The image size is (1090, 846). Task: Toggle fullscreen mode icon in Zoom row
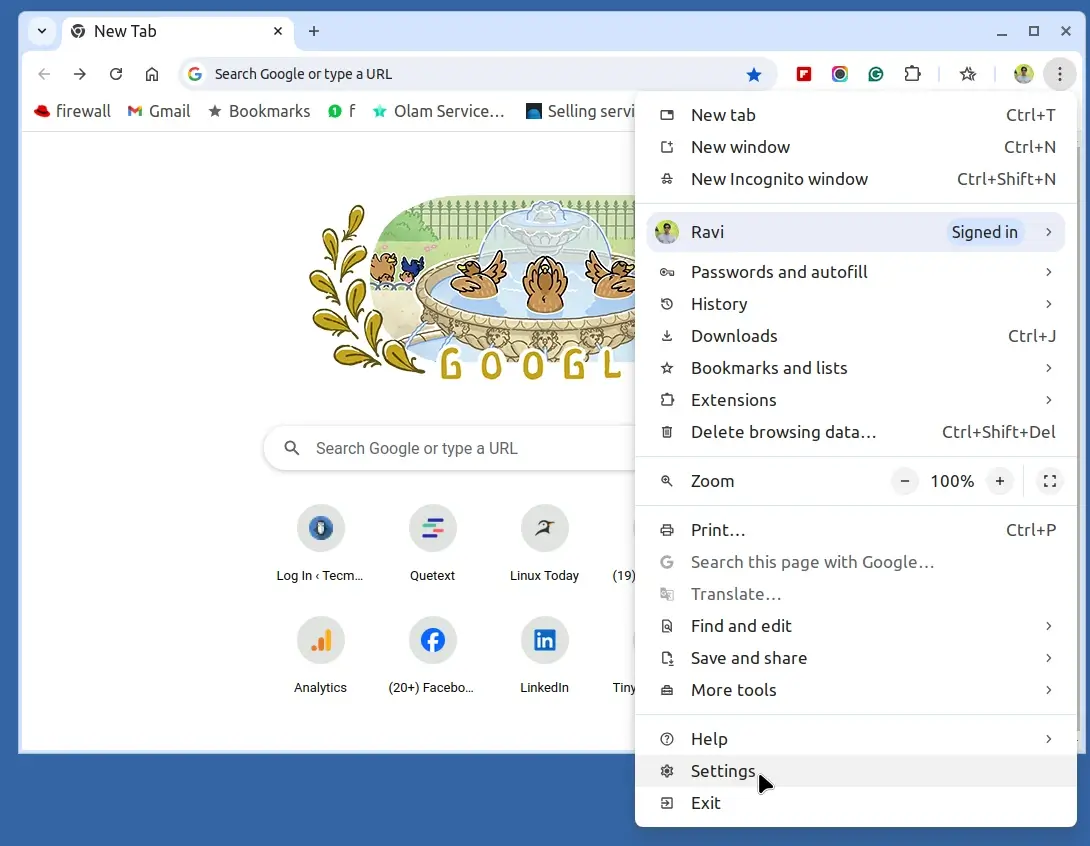(1050, 481)
